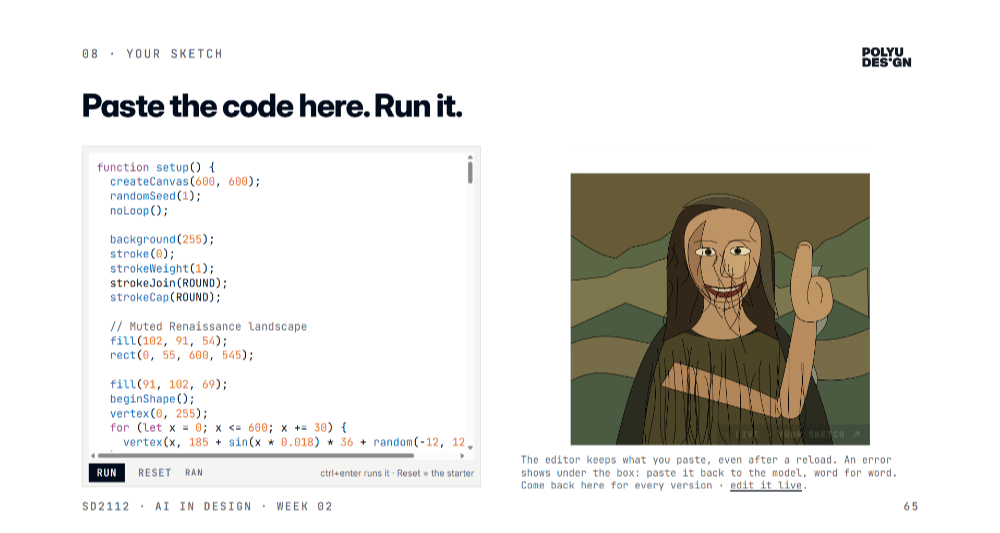Place the cursor on the noLoop(); line
Screen dimensions: 1000x533
(138, 210)
